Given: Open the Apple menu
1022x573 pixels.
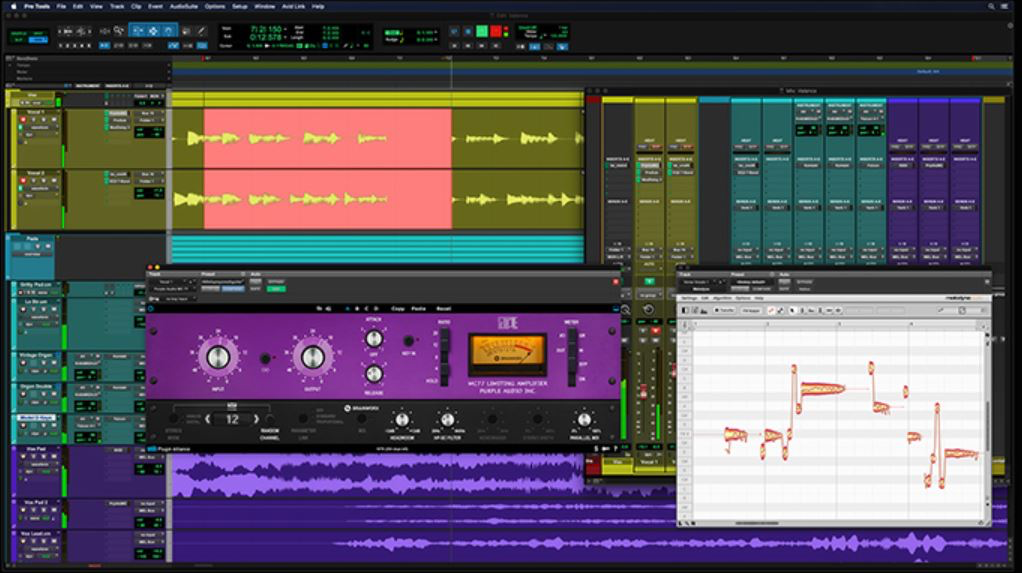Looking at the screenshot, I should tap(13, 6).
